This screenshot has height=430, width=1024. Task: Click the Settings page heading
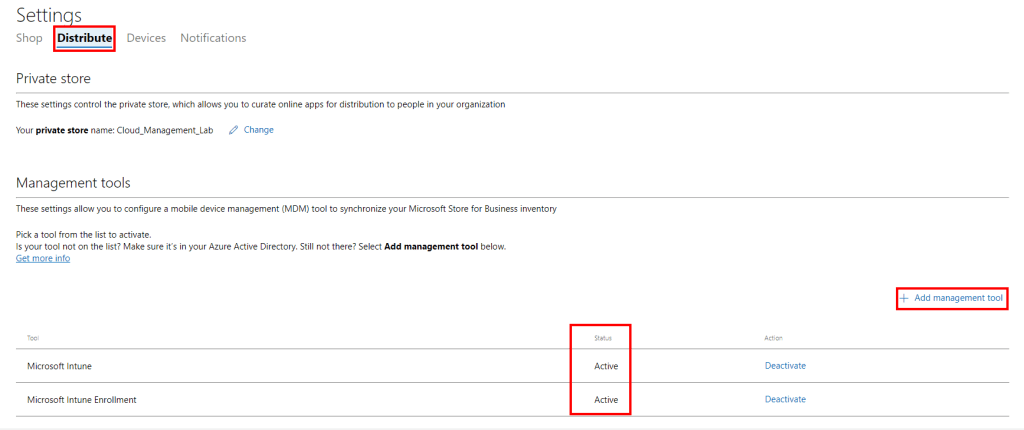click(49, 14)
